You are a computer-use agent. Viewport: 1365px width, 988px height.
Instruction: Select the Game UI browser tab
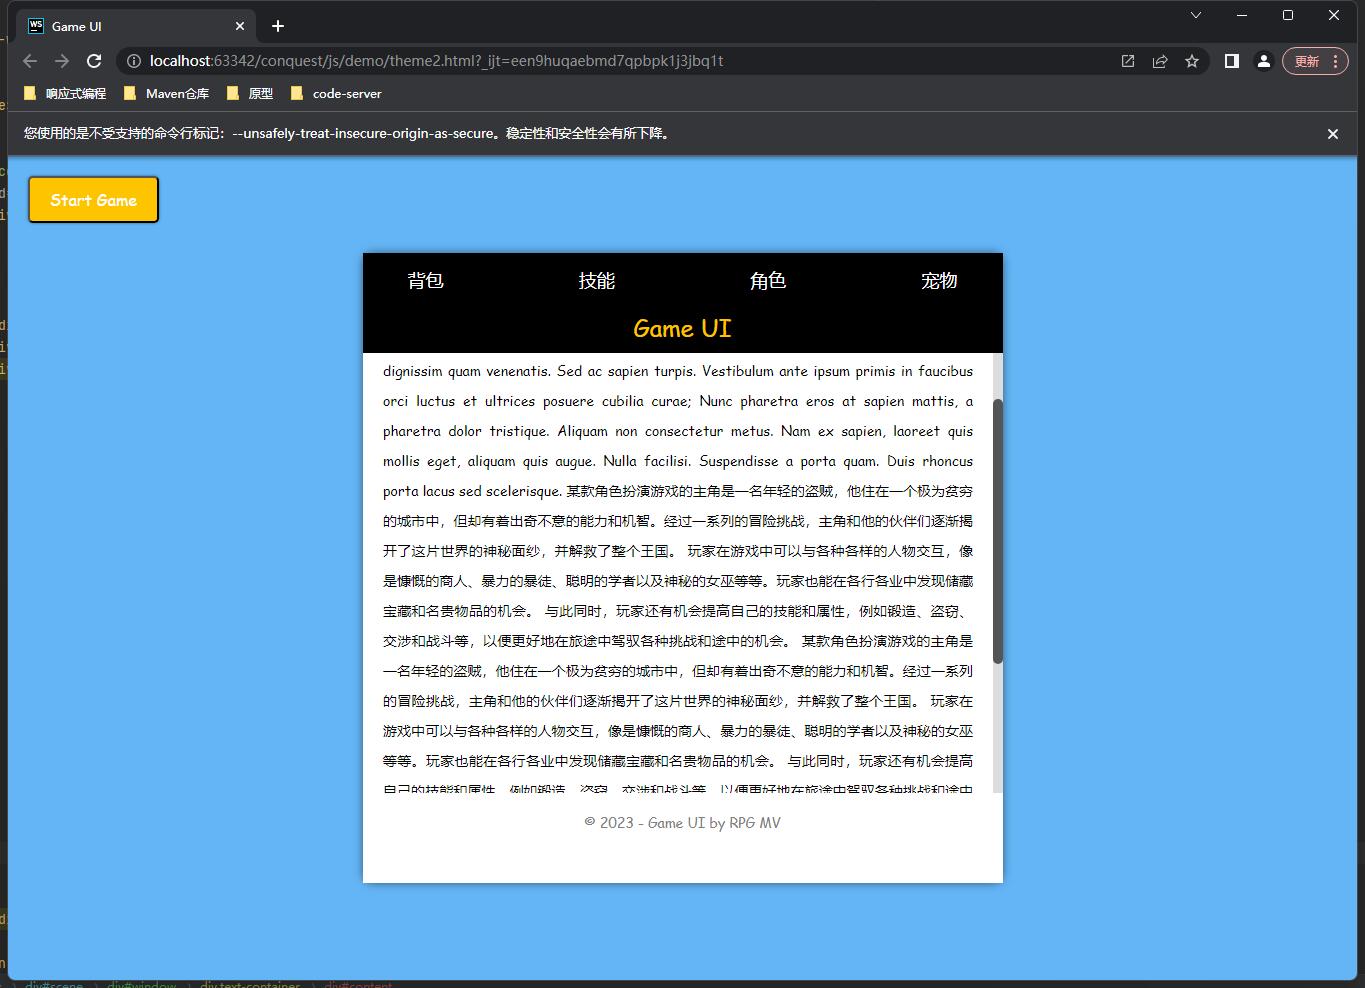click(x=137, y=26)
